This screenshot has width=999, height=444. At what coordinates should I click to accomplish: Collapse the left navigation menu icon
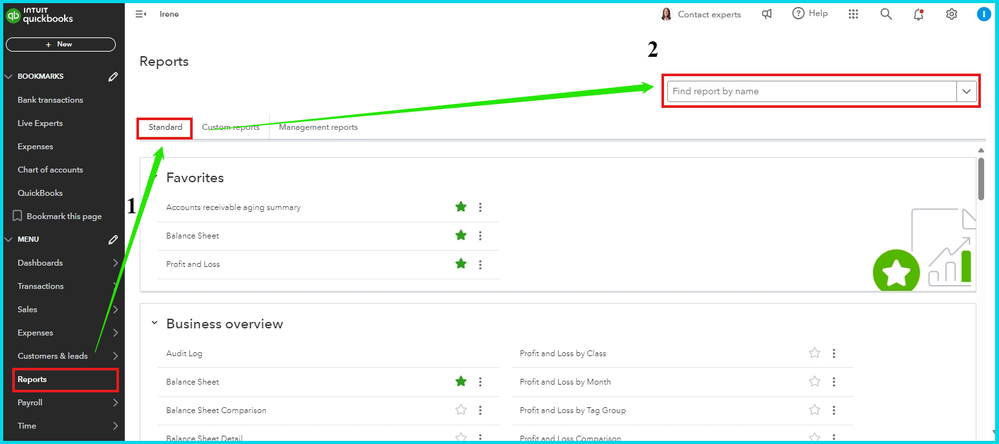point(141,14)
